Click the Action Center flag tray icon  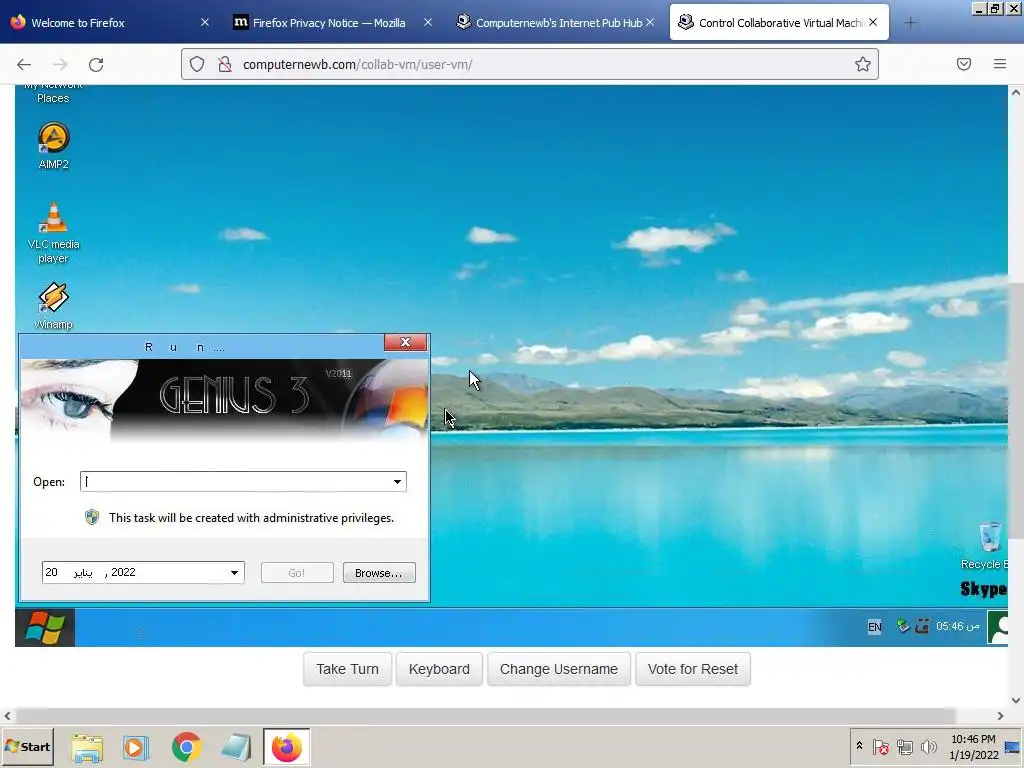coord(880,746)
